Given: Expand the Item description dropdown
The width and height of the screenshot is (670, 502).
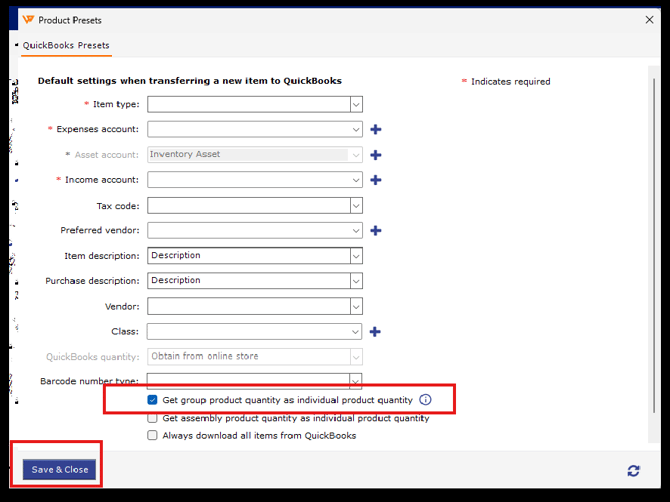Looking at the screenshot, I should coord(356,256).
